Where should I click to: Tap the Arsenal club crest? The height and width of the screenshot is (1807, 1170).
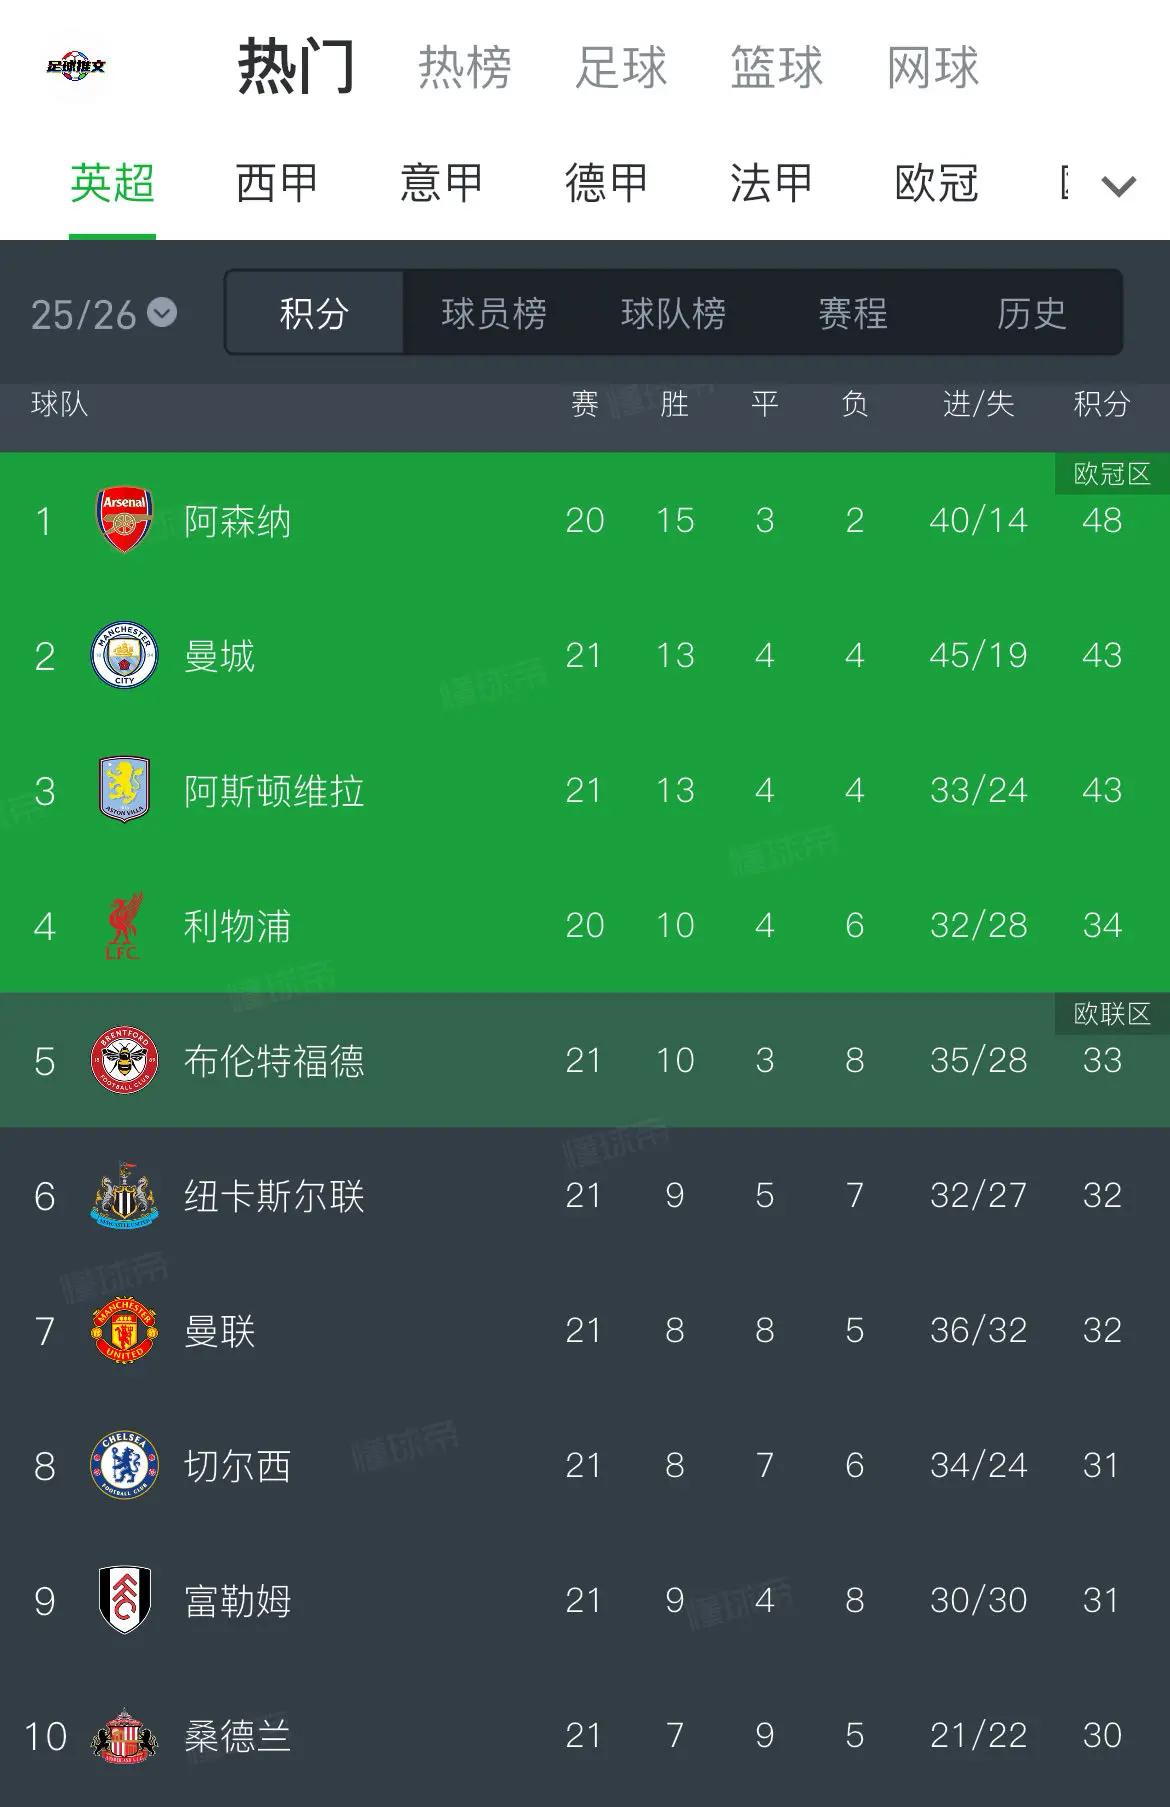point(124,520)
